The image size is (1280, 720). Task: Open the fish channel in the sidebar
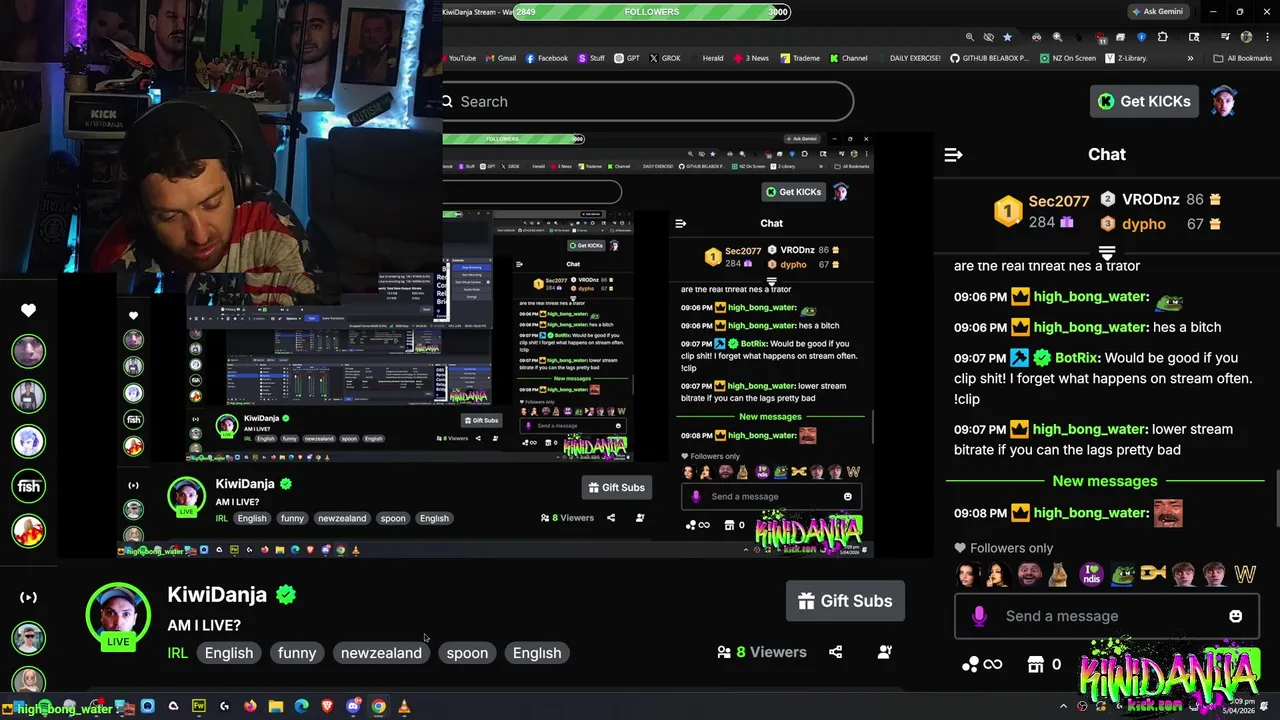(28, 486)
